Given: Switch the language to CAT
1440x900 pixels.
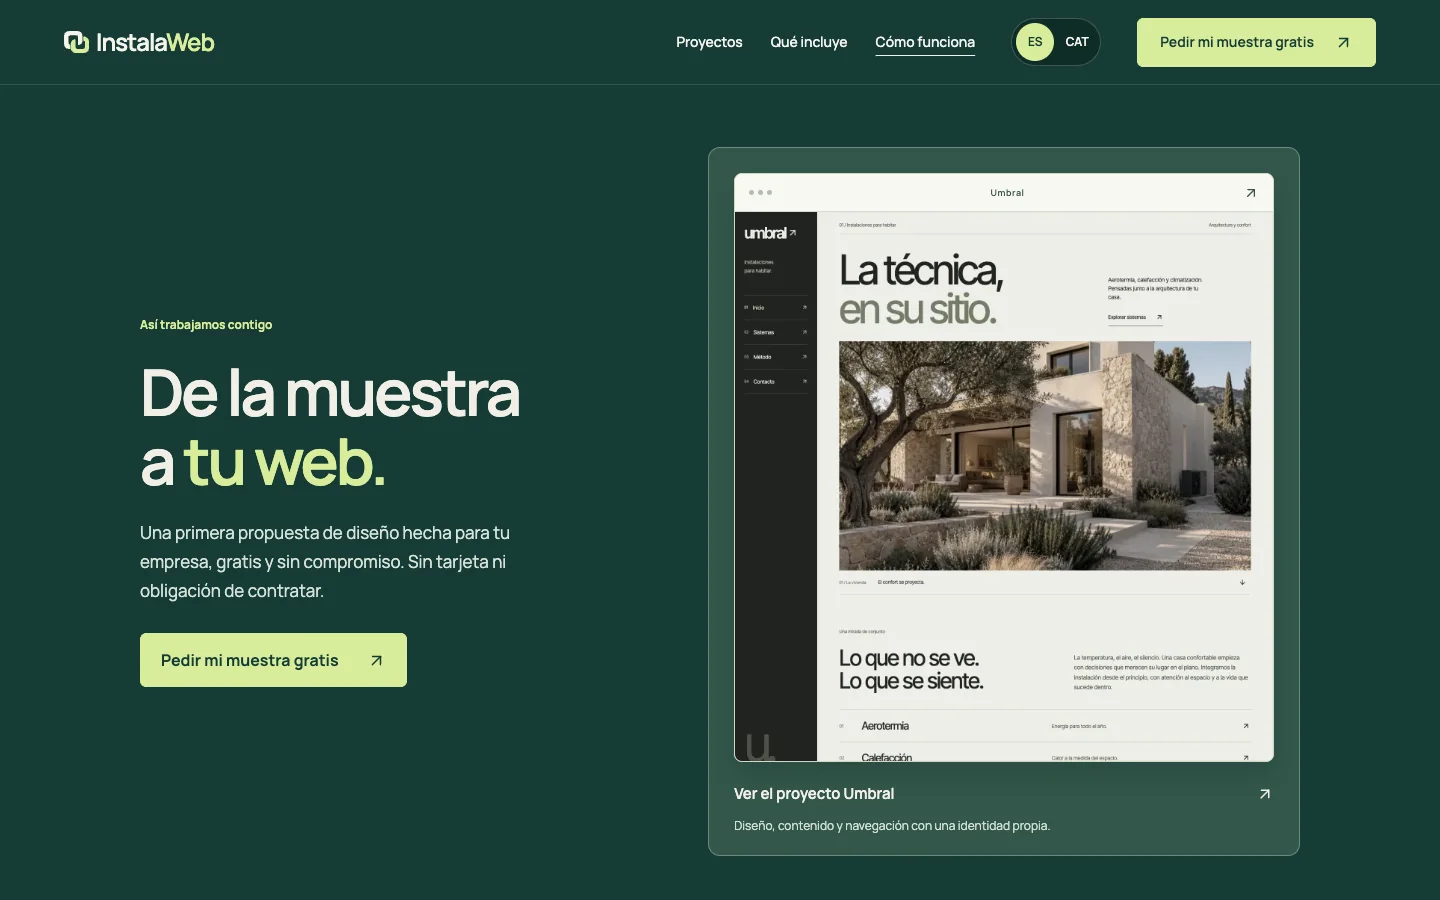Looking at the screenshot, I should (x=1077, y=42).
